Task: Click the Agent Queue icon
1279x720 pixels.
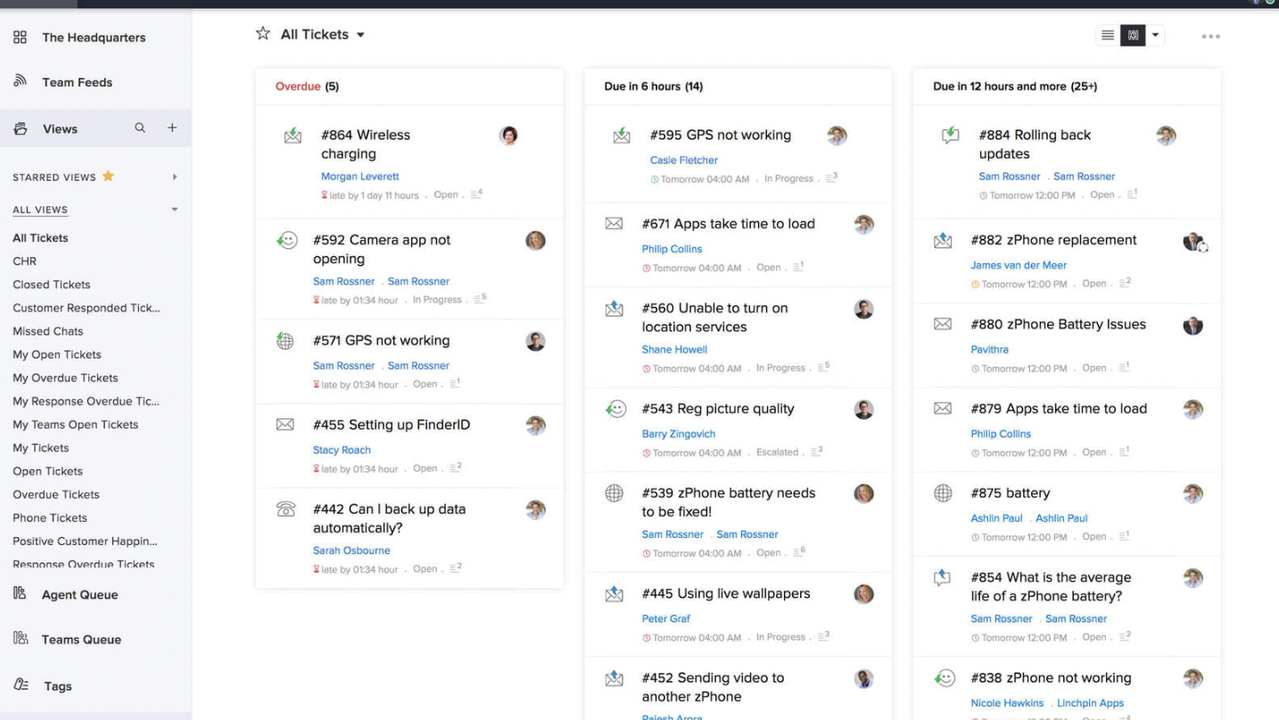Action: coord(20,594)
